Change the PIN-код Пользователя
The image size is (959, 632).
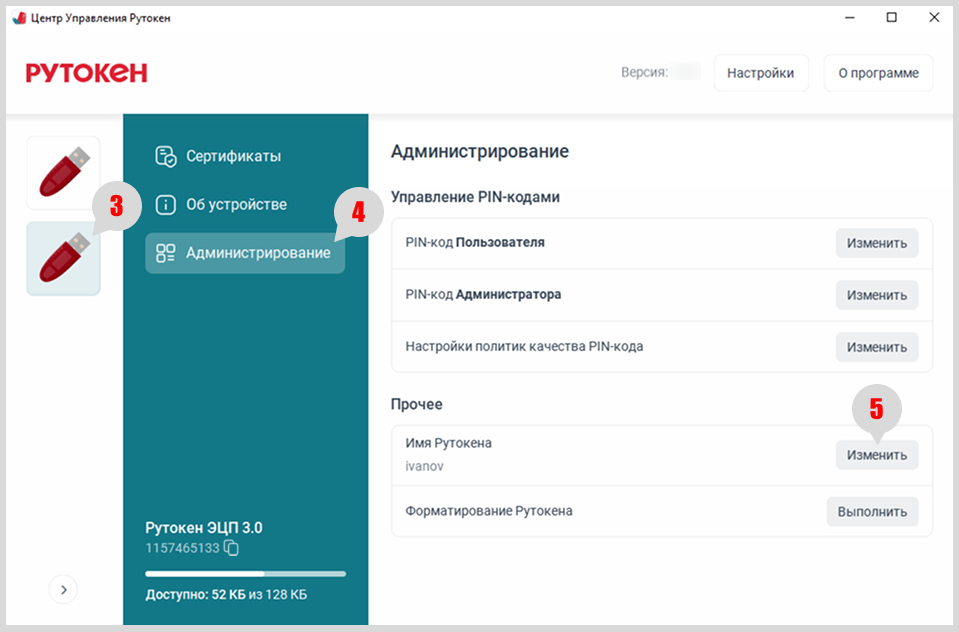click(876, 243)
